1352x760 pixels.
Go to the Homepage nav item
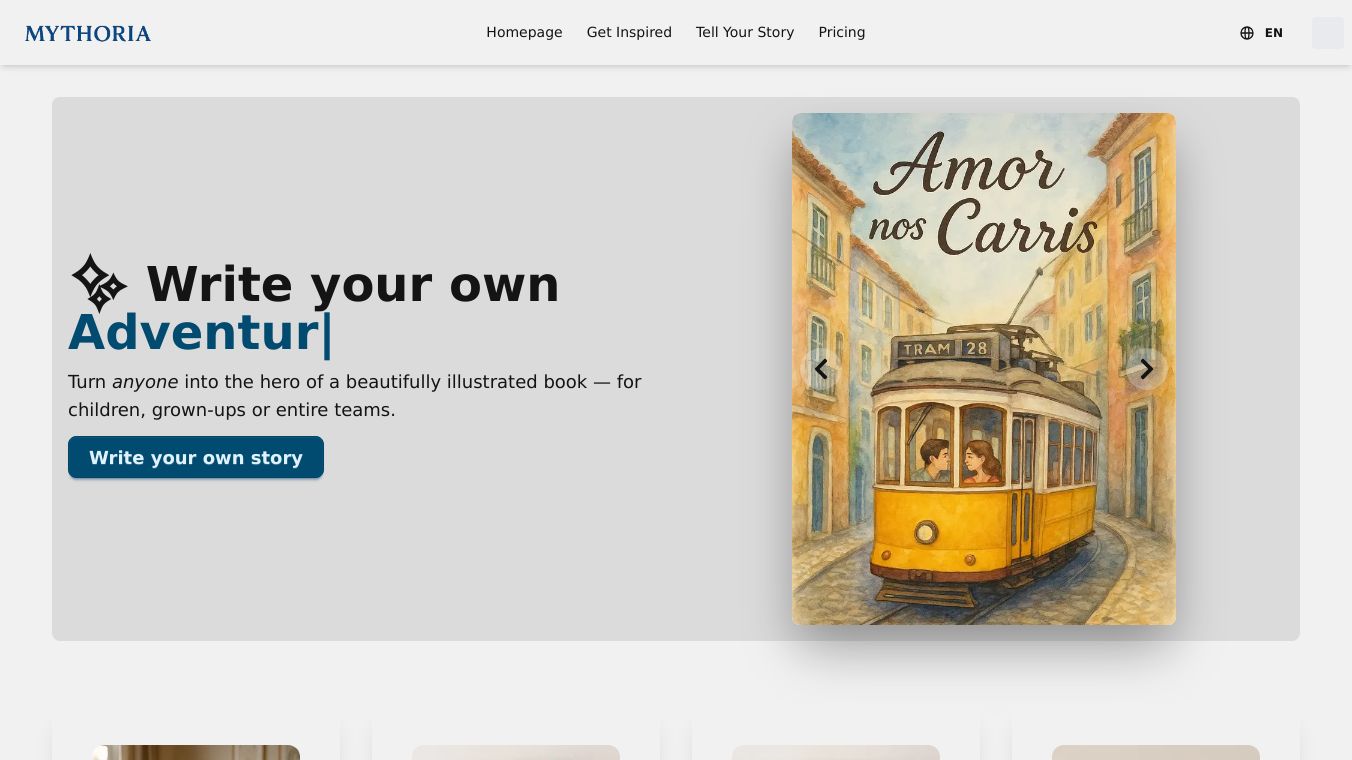[x=524, y=32]
